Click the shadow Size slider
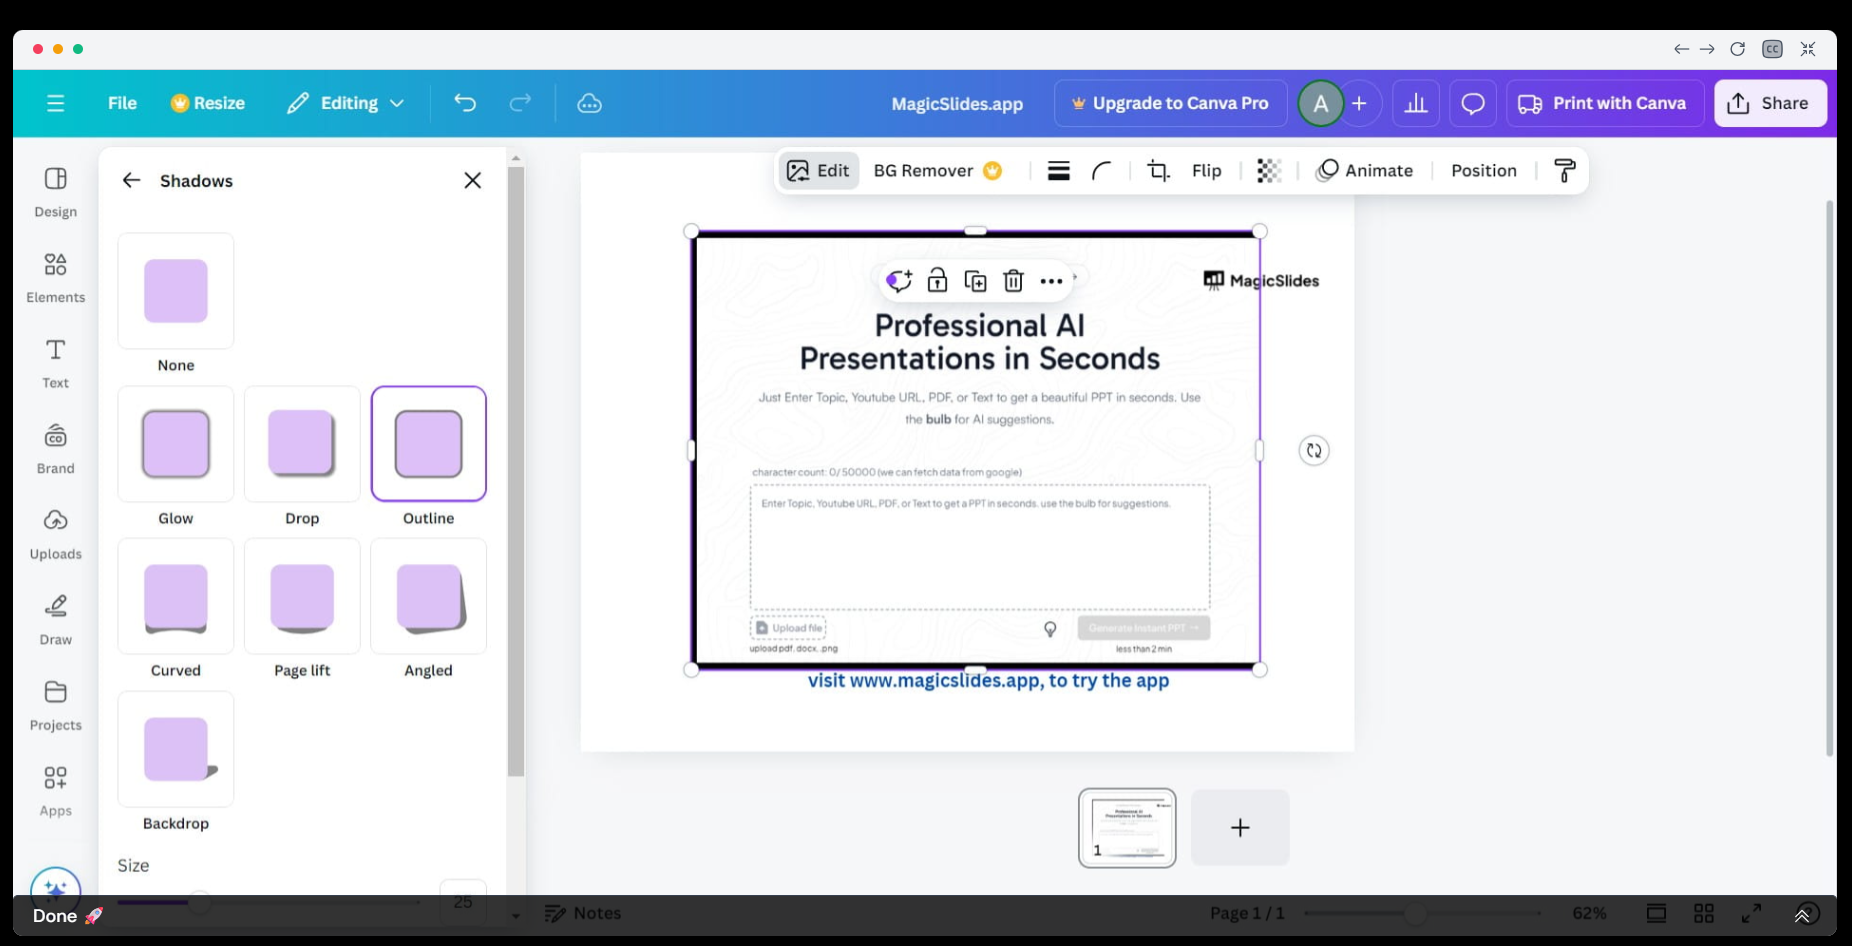Image resolution: width=1852 pixels, height=946 pixels. [x=268, y=902]
